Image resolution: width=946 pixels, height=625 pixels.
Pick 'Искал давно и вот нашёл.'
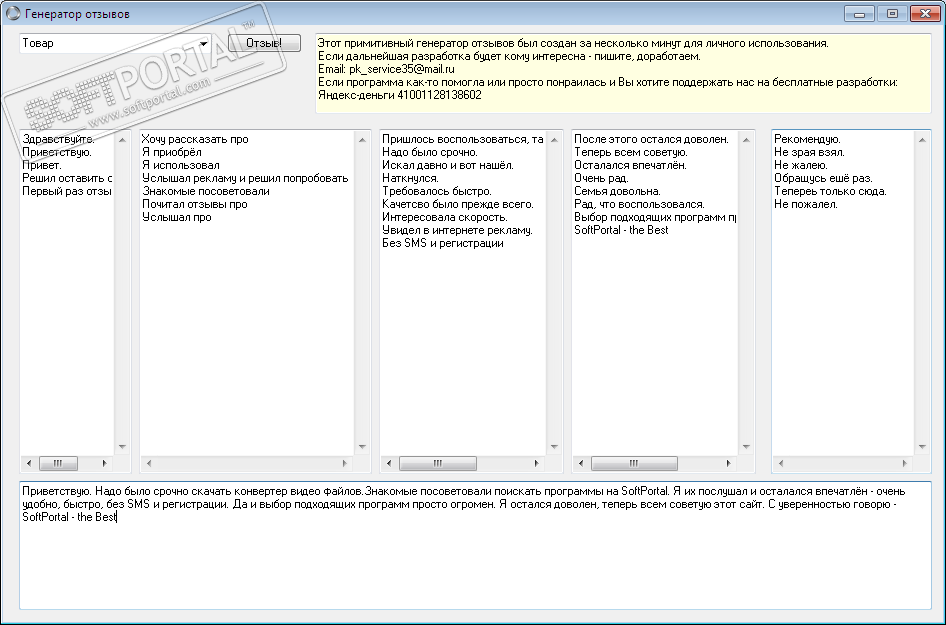click(448, 165)
